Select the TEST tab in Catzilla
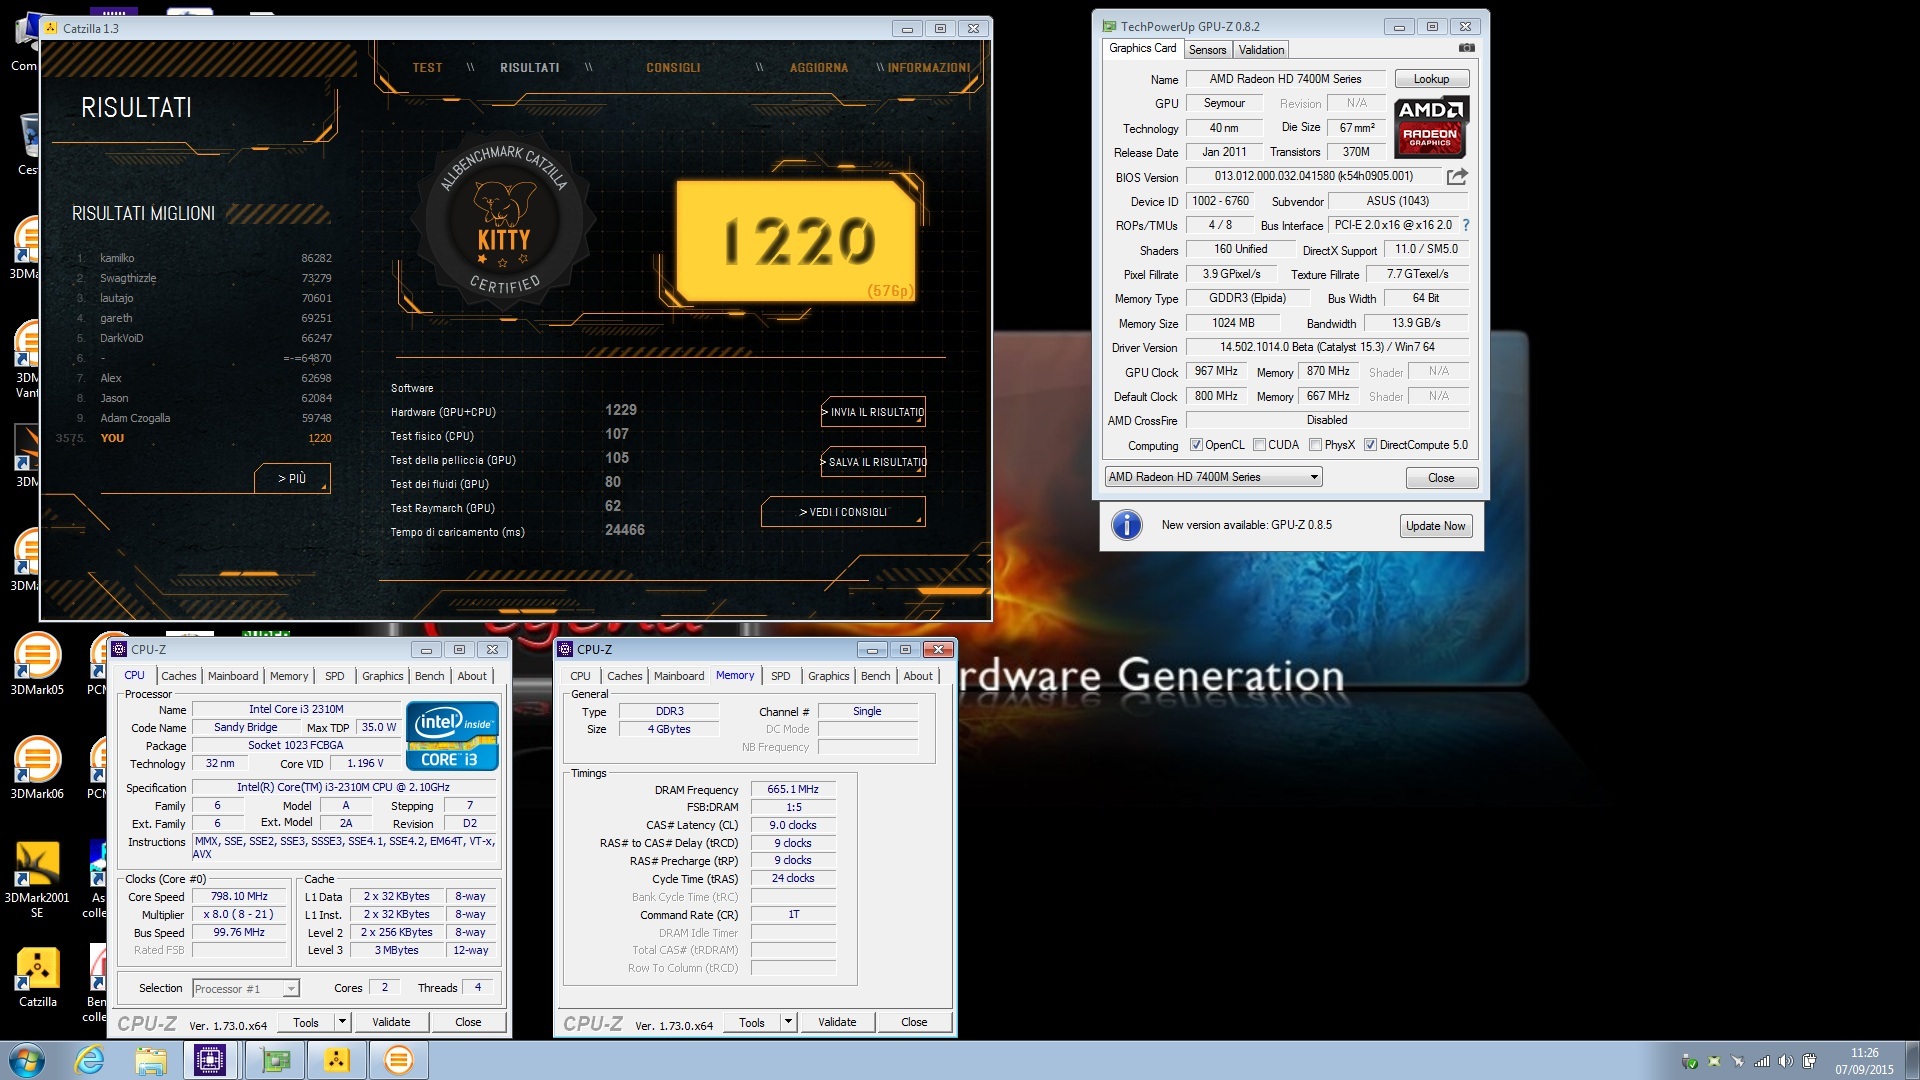The image size is (1920, 1080). click(x=427, y=68)
